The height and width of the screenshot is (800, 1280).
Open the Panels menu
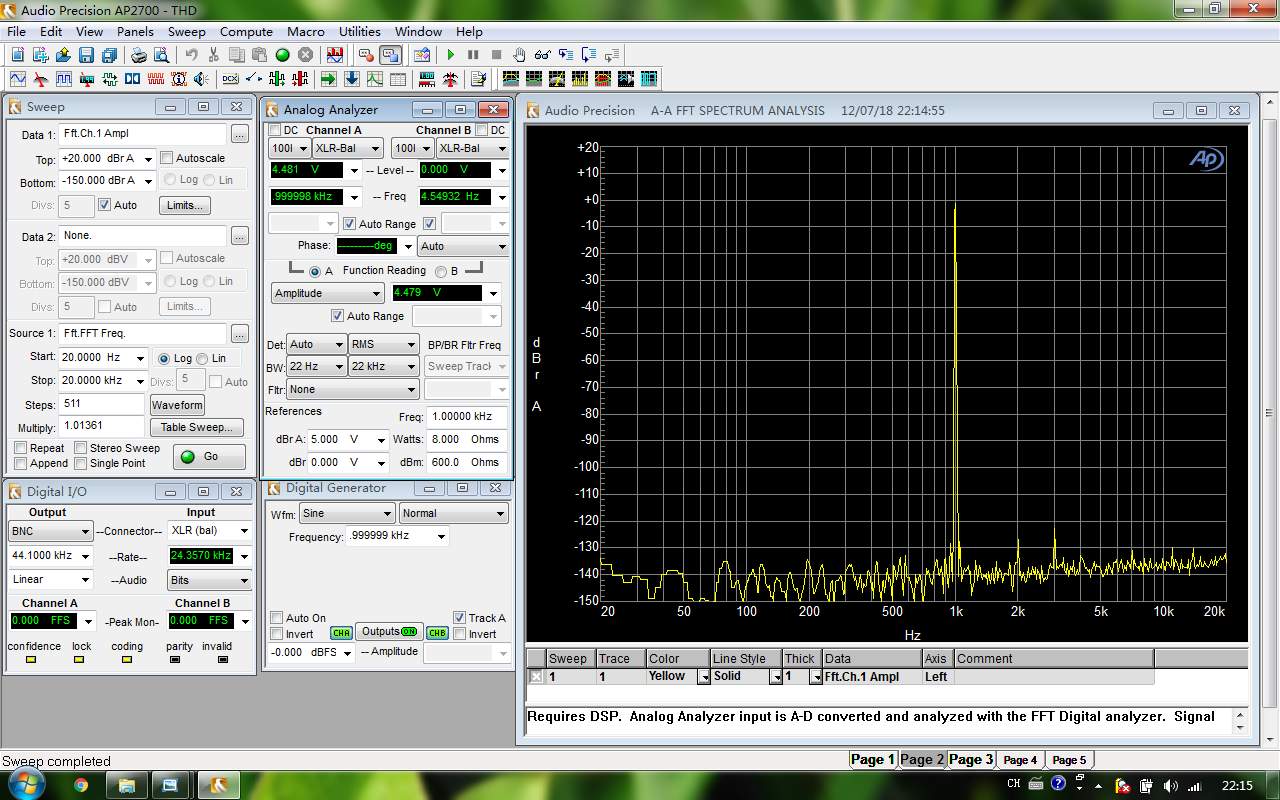[x=135, y=31]
